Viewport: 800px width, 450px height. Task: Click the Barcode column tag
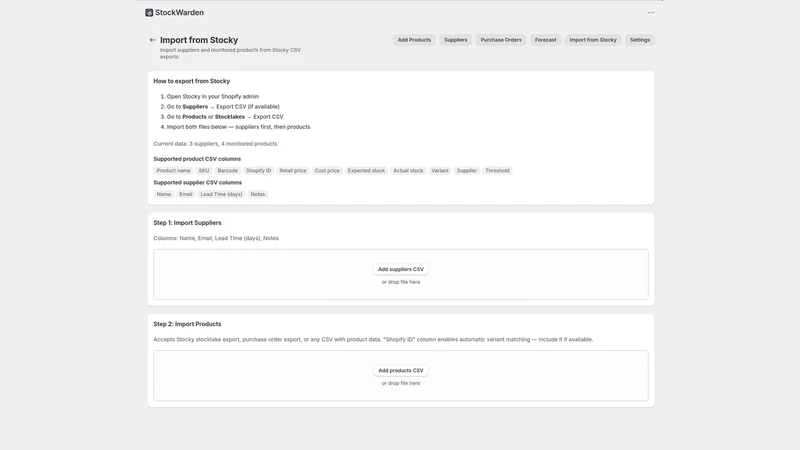228,170
